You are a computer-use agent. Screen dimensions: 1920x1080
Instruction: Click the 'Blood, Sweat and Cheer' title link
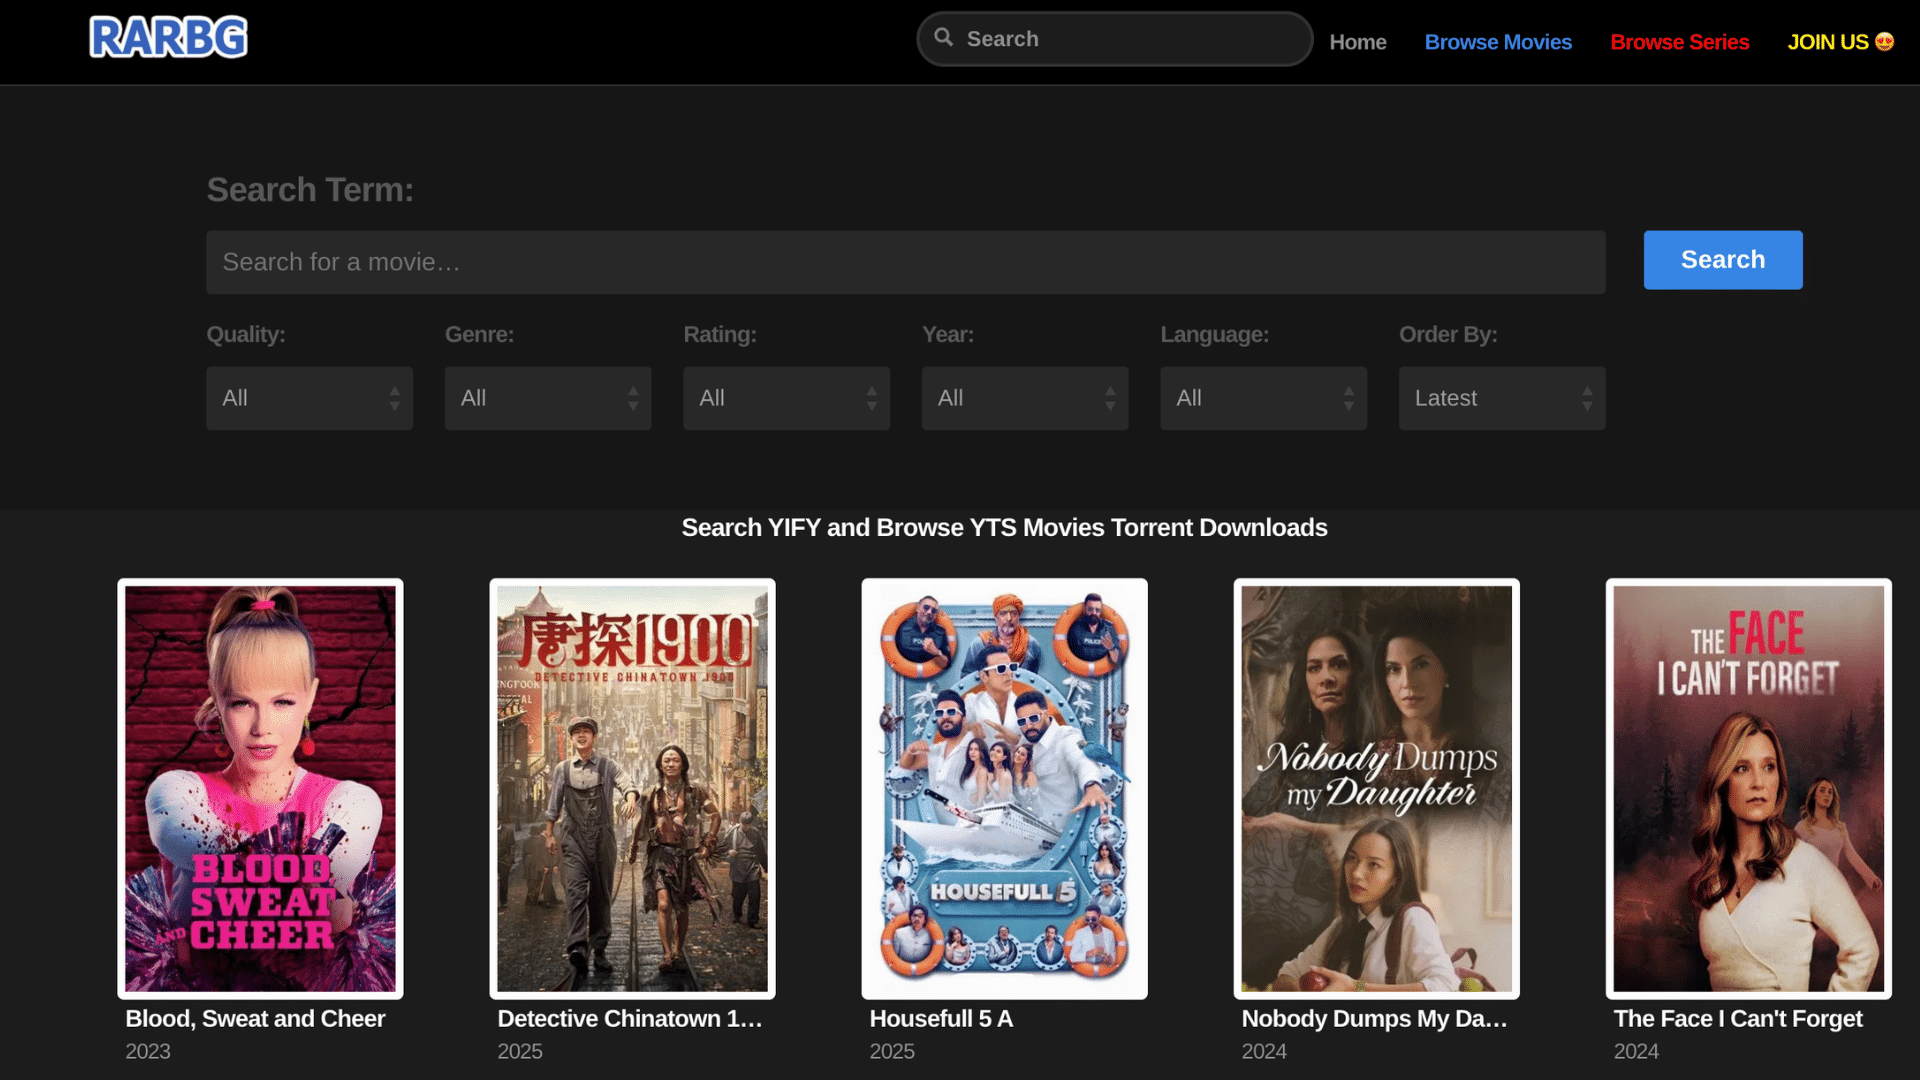point(255,1019)
